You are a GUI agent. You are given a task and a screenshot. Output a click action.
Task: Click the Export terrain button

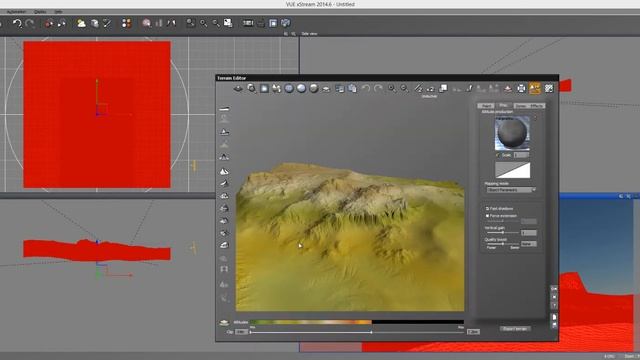(x=515, y=329)
